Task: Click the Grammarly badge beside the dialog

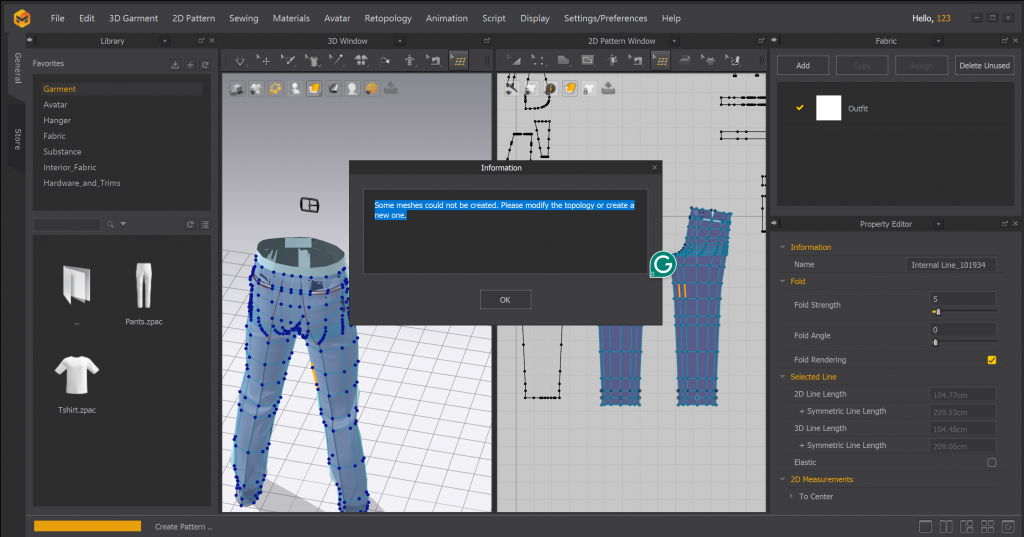Action: tap(663, 265)
